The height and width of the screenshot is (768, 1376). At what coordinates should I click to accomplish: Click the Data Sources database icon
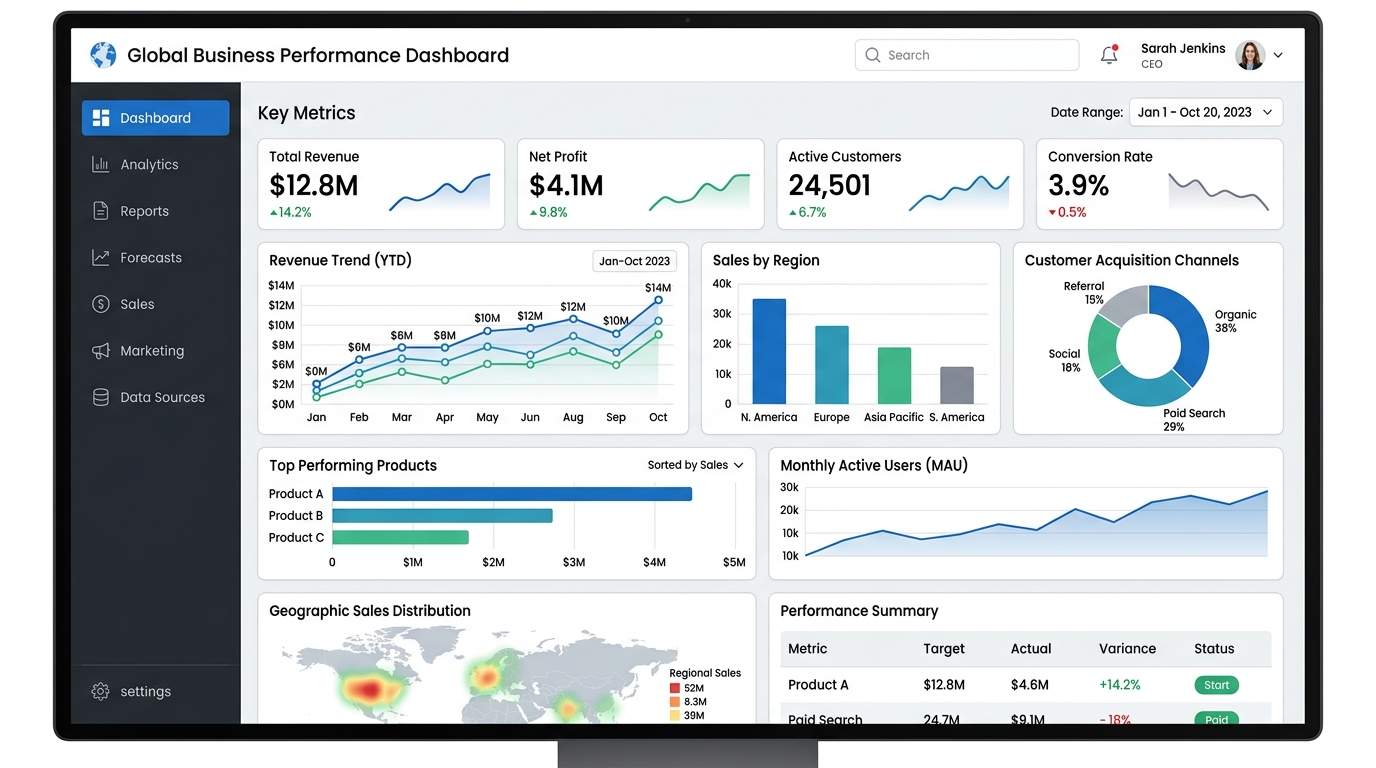(x=101, y=397)
